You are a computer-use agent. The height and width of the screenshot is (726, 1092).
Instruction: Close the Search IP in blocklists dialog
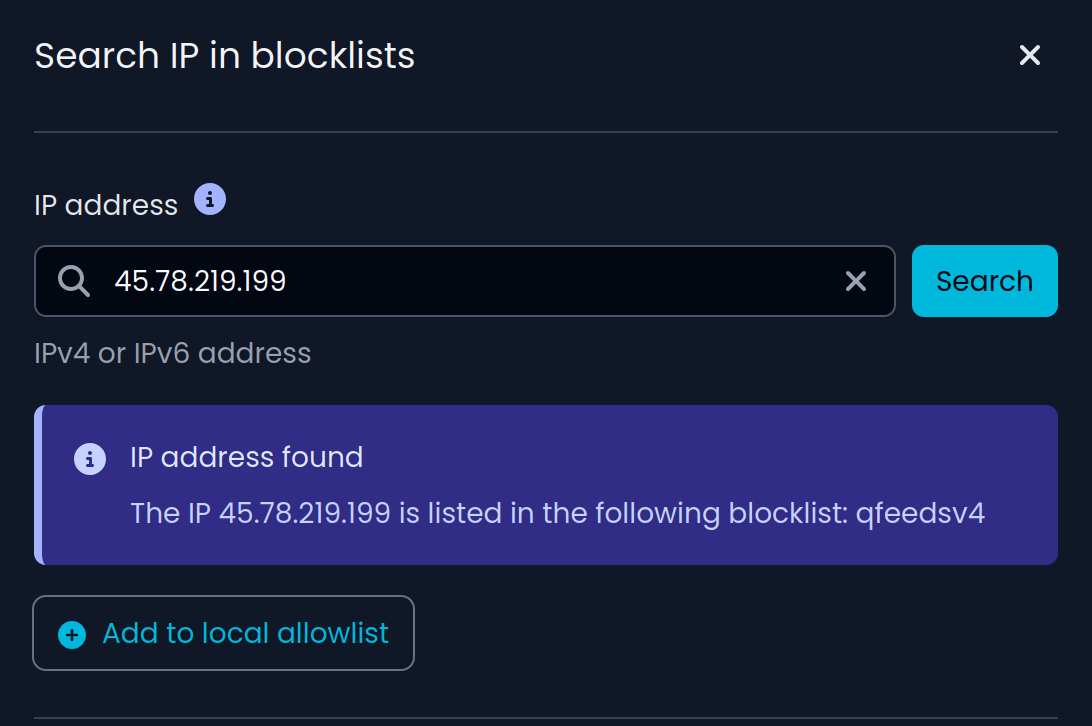1029,56
